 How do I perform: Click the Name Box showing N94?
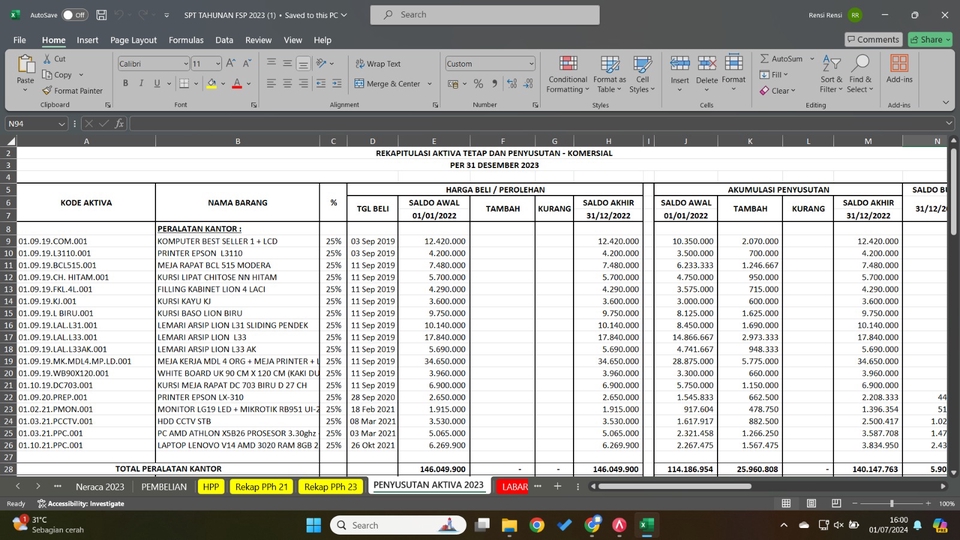click(36, 124)
